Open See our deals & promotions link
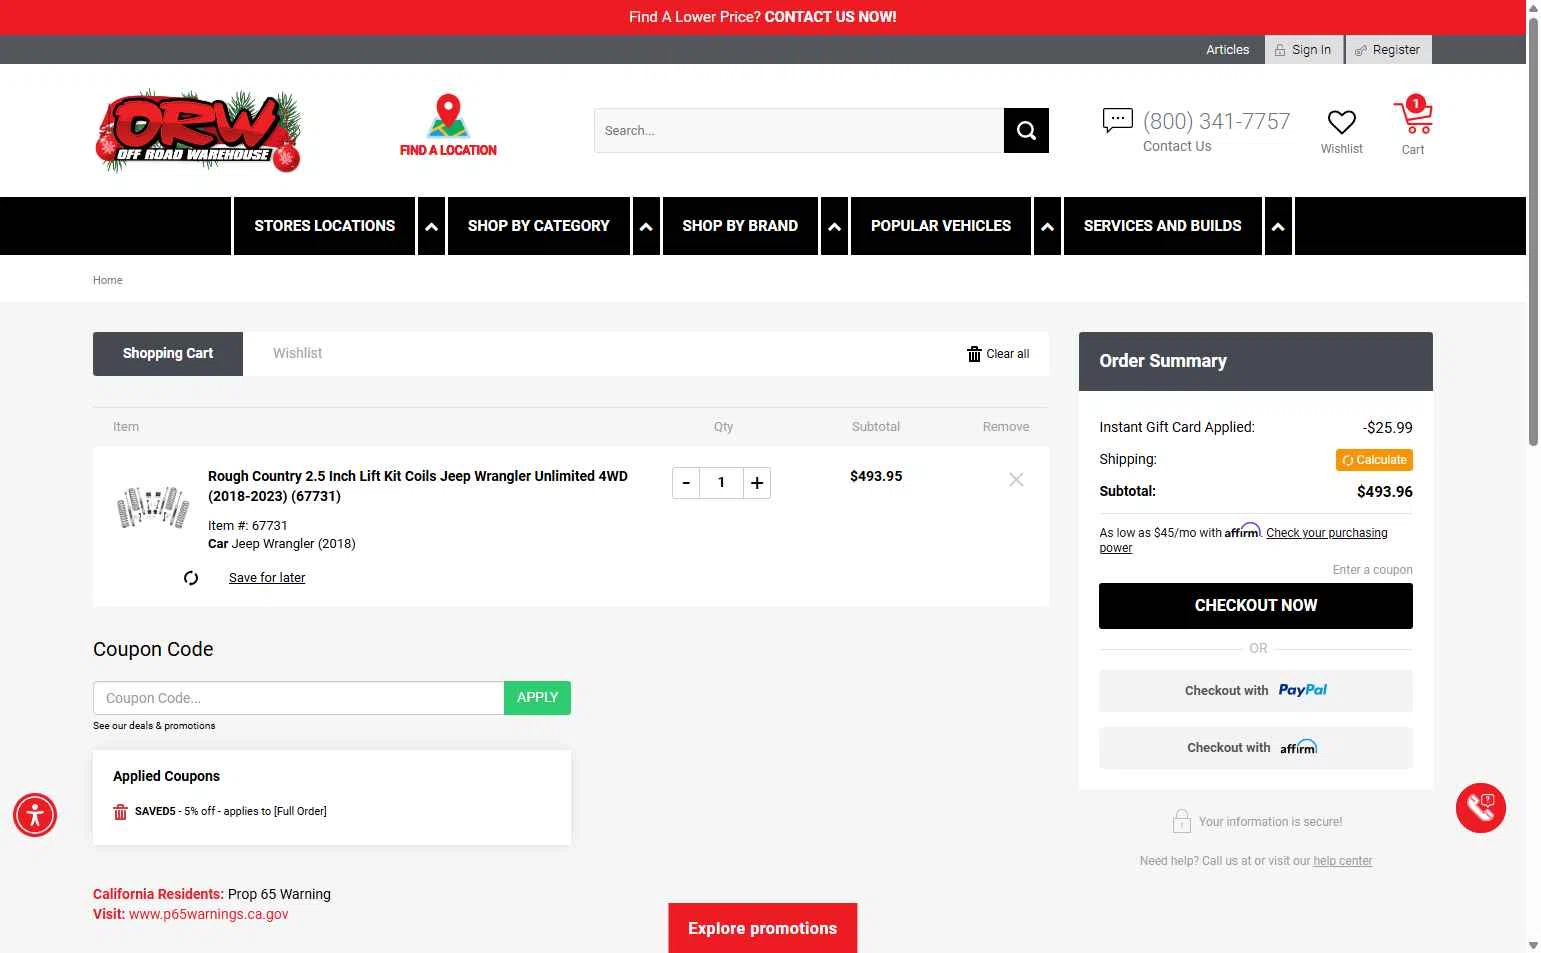This screenshot has height=953, width=1541. pyautogui.click(x=154, y=726)
